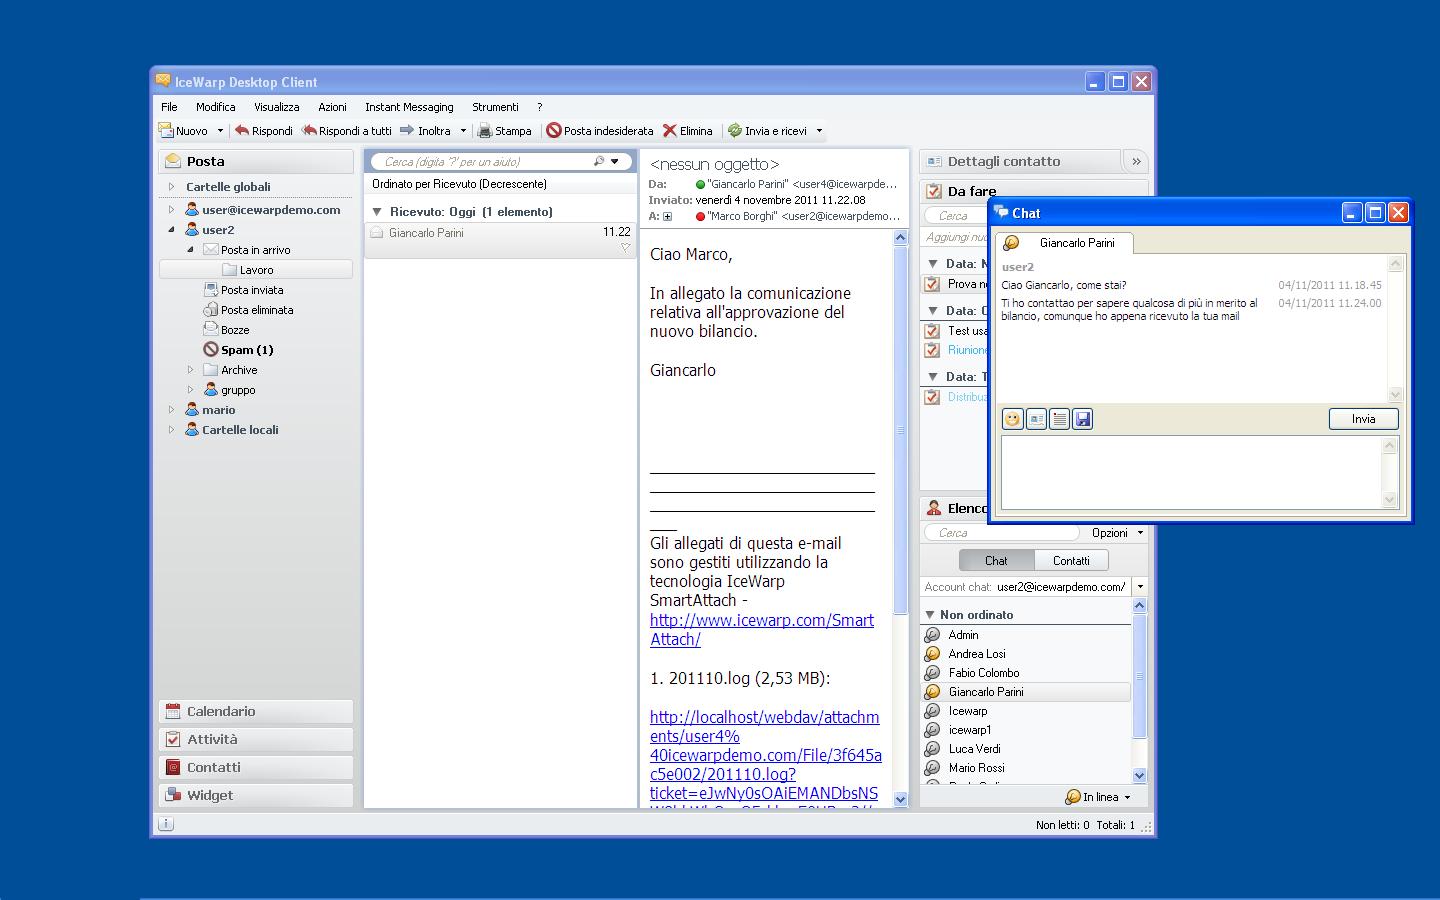Image resolution: width=1440 pixels, height=900 pixels.
Task: Expand the user@icewarpdemo.com account
Action: [x=171, y=210]
